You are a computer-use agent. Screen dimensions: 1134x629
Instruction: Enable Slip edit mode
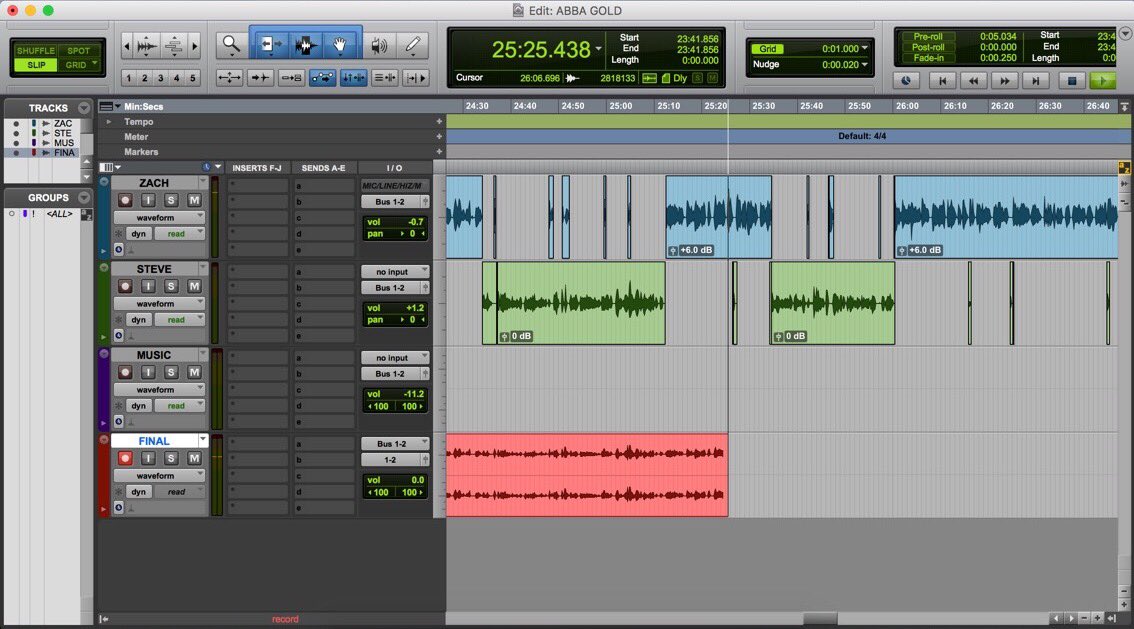tap(35, 65)
